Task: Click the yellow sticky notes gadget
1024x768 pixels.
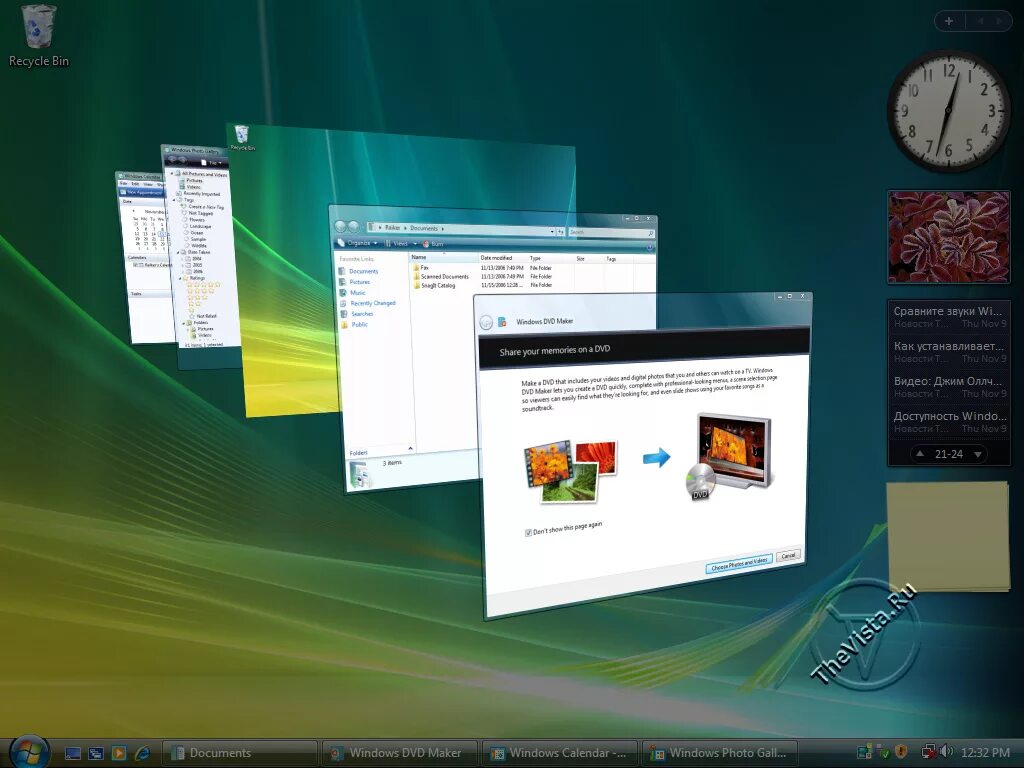Action: pyautogui.click(x=948, y=536)
